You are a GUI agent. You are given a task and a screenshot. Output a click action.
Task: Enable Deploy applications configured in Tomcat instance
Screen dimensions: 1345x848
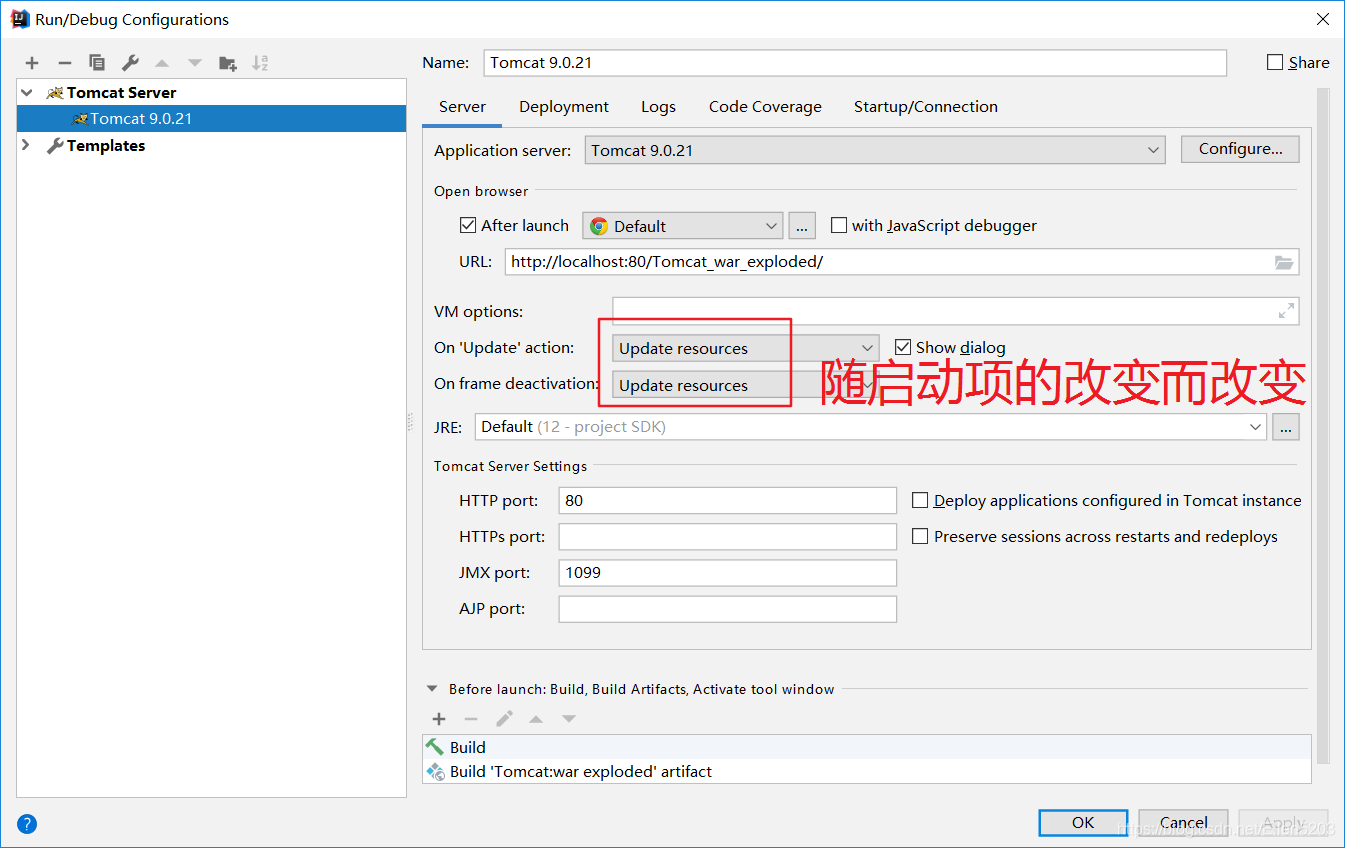click(x=920, y=500)
